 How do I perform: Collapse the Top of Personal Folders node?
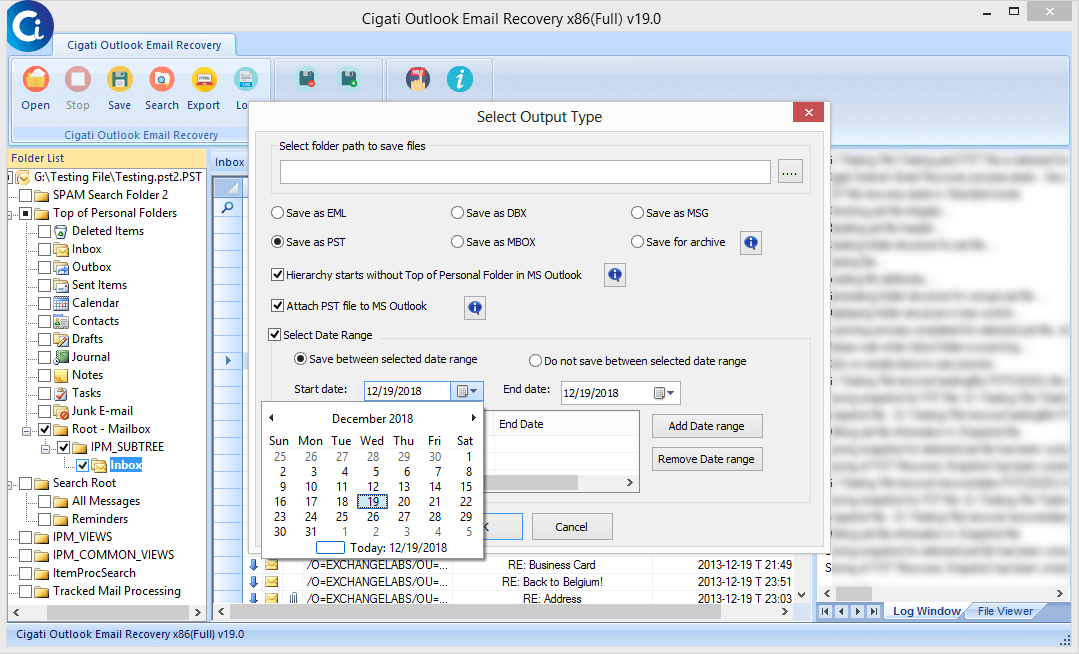(10, 215)
